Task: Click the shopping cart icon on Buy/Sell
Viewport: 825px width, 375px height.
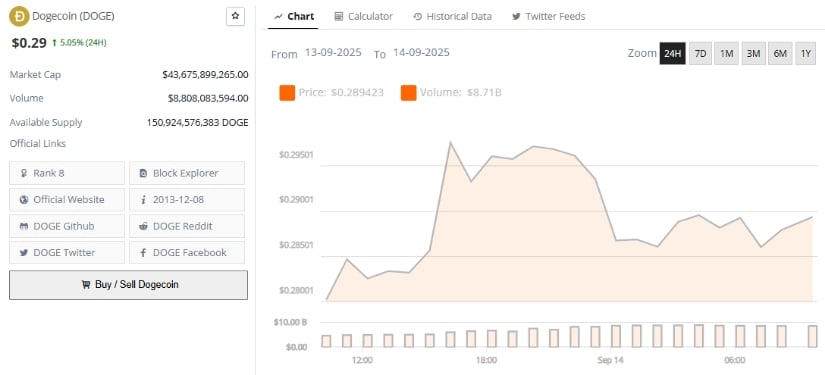Action: [x=86, y=285]
